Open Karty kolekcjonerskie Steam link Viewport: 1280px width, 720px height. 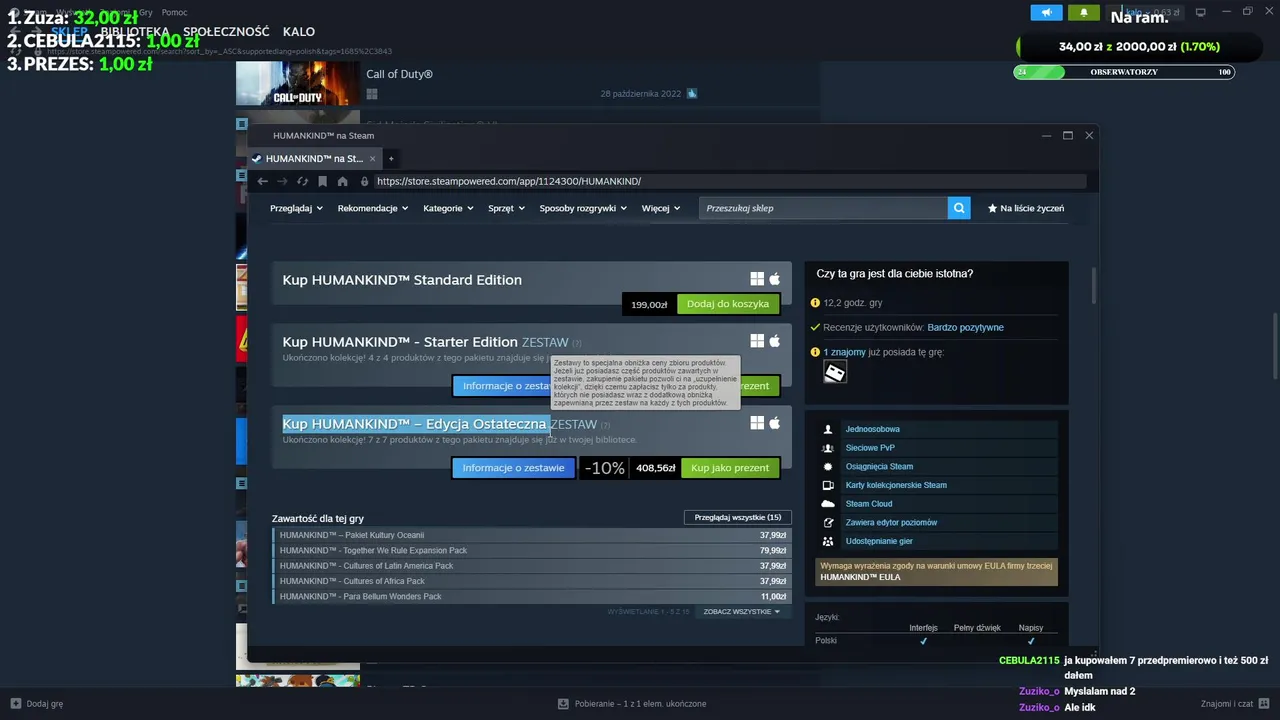click(x=896, y=485)
